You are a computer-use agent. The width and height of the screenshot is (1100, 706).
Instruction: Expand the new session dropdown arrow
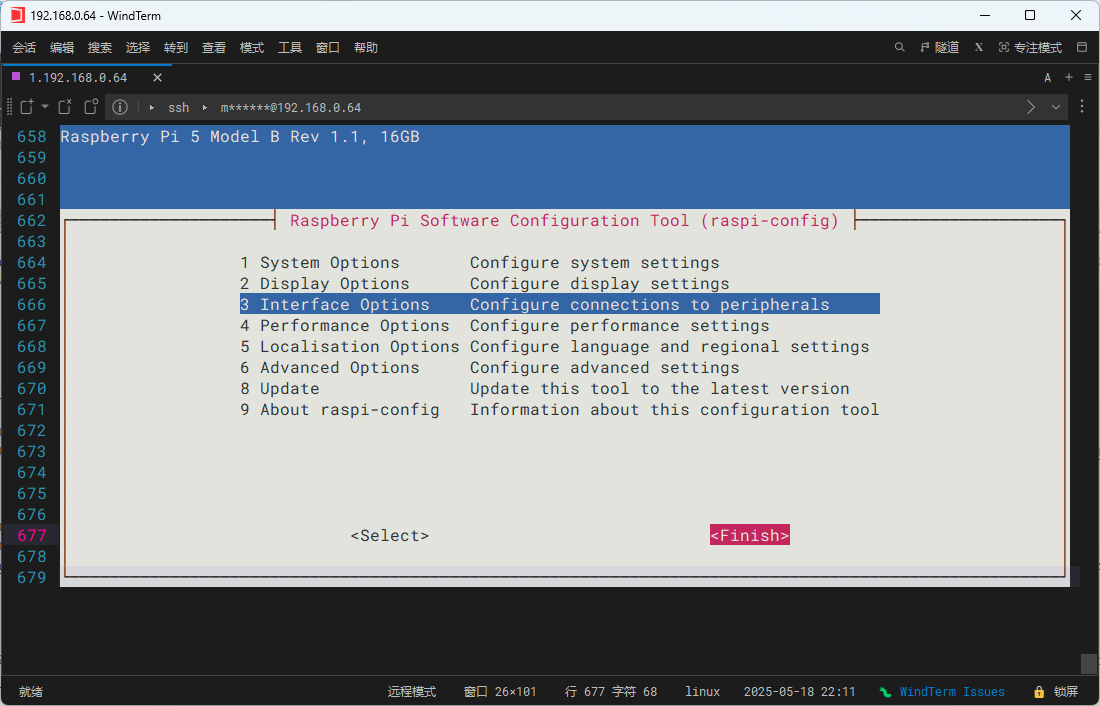[x=45, y=107]
